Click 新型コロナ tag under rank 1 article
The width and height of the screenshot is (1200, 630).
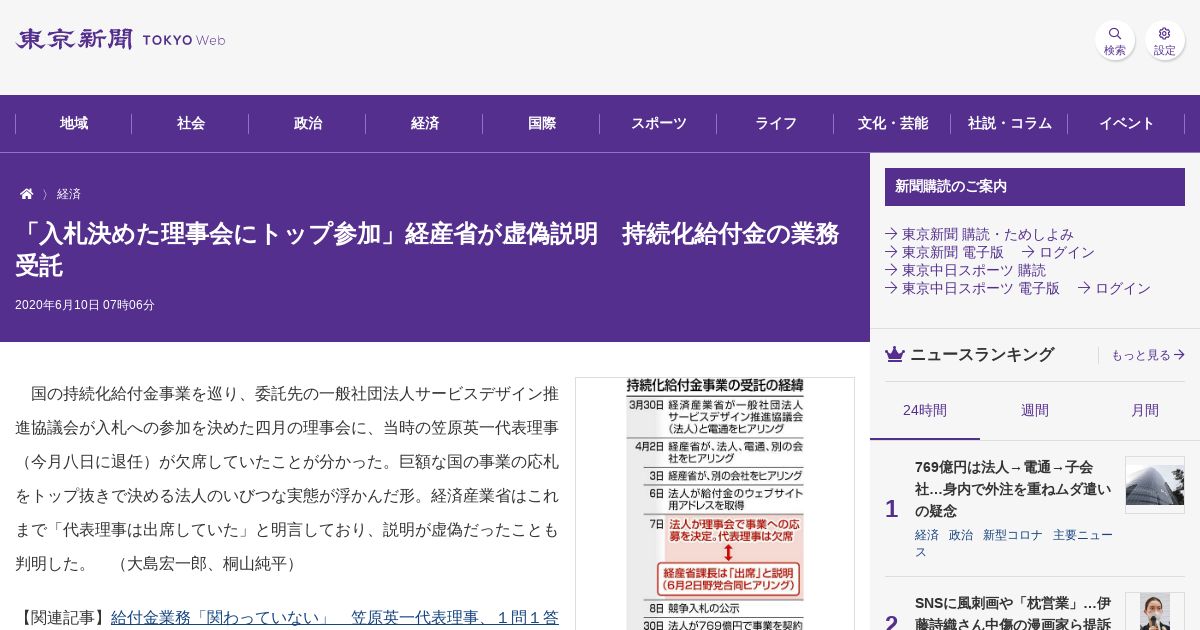[1013, 535]
